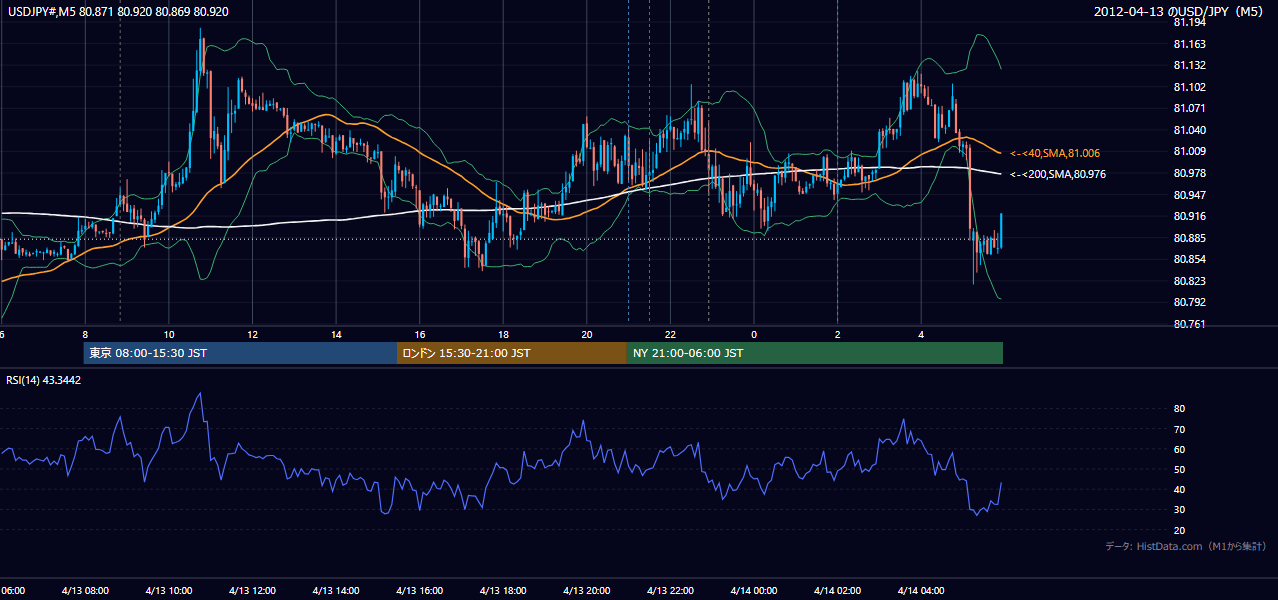Viewport: 1278px width, 600px height.
Task: Click price axis value 80.978
Action: 1190,173
